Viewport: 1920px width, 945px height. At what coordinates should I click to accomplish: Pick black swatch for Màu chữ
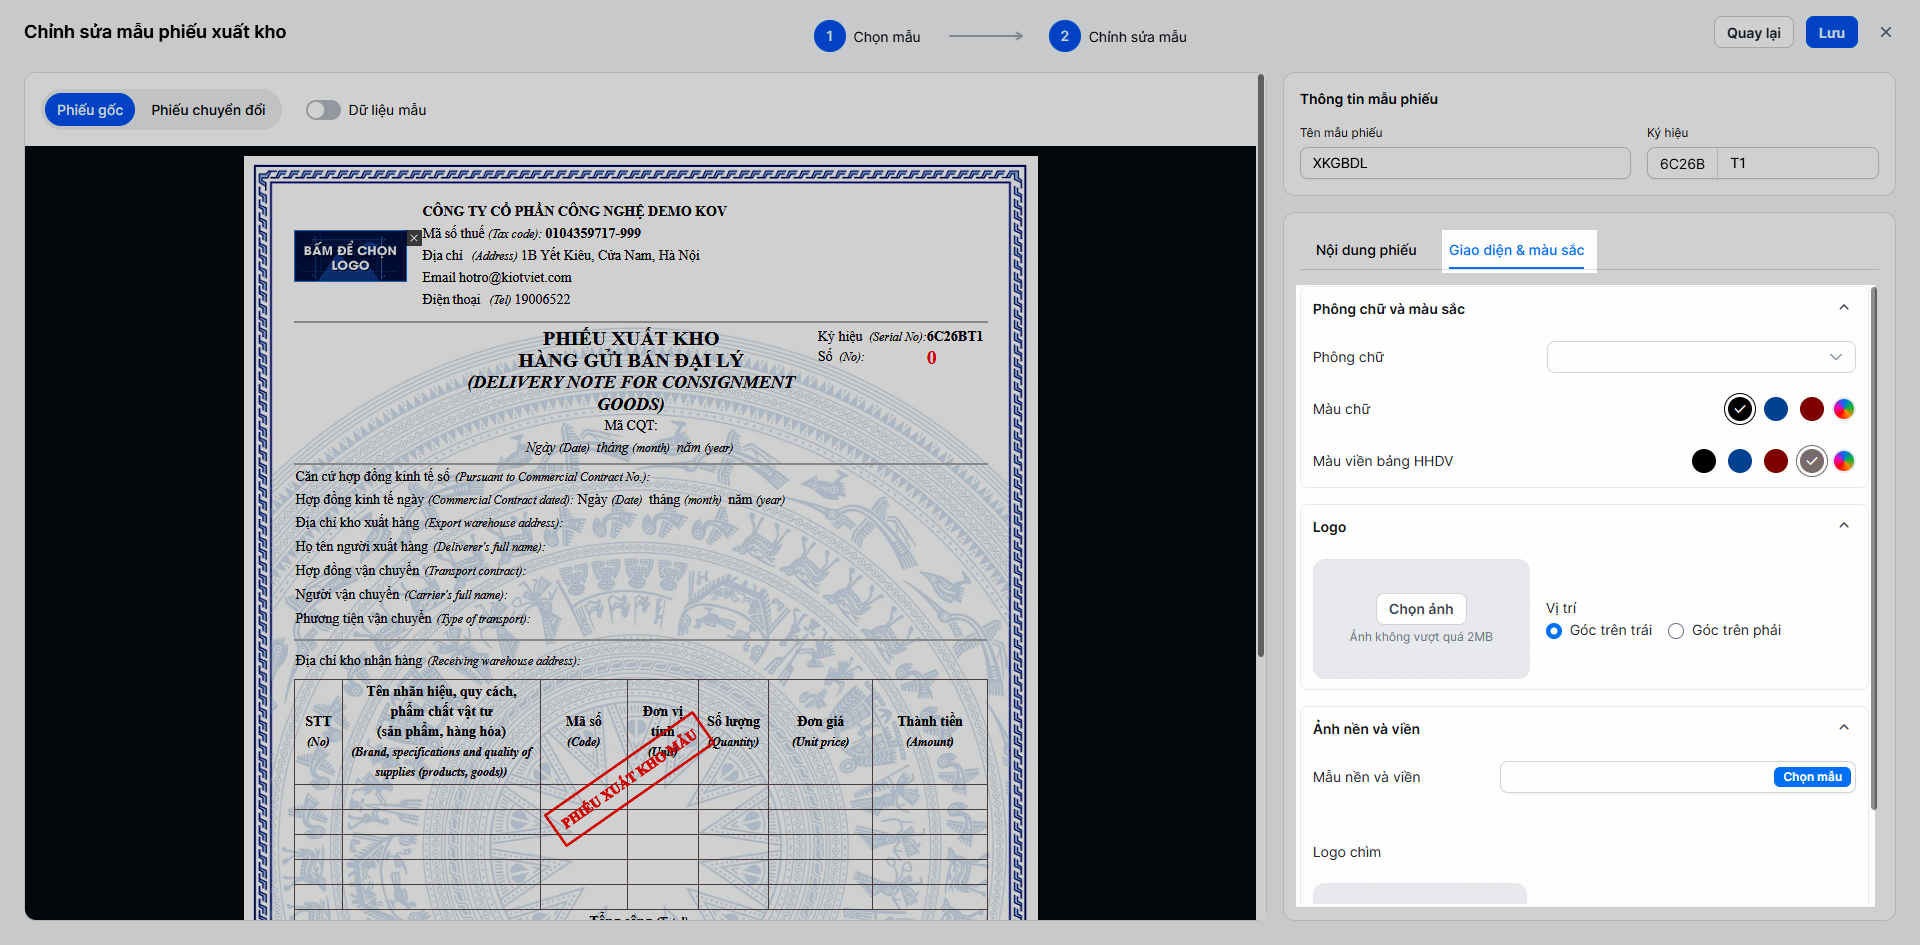[x=1740, y=409]
